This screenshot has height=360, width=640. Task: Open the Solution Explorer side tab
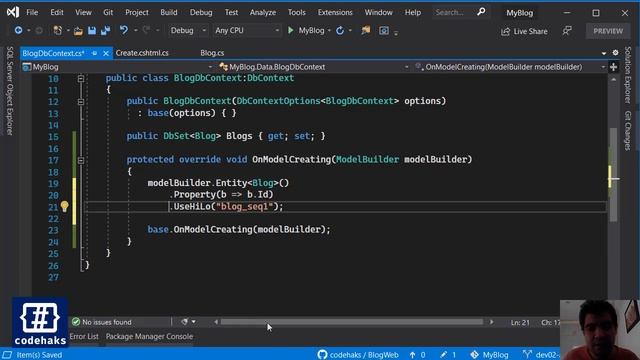click(628, 75)
